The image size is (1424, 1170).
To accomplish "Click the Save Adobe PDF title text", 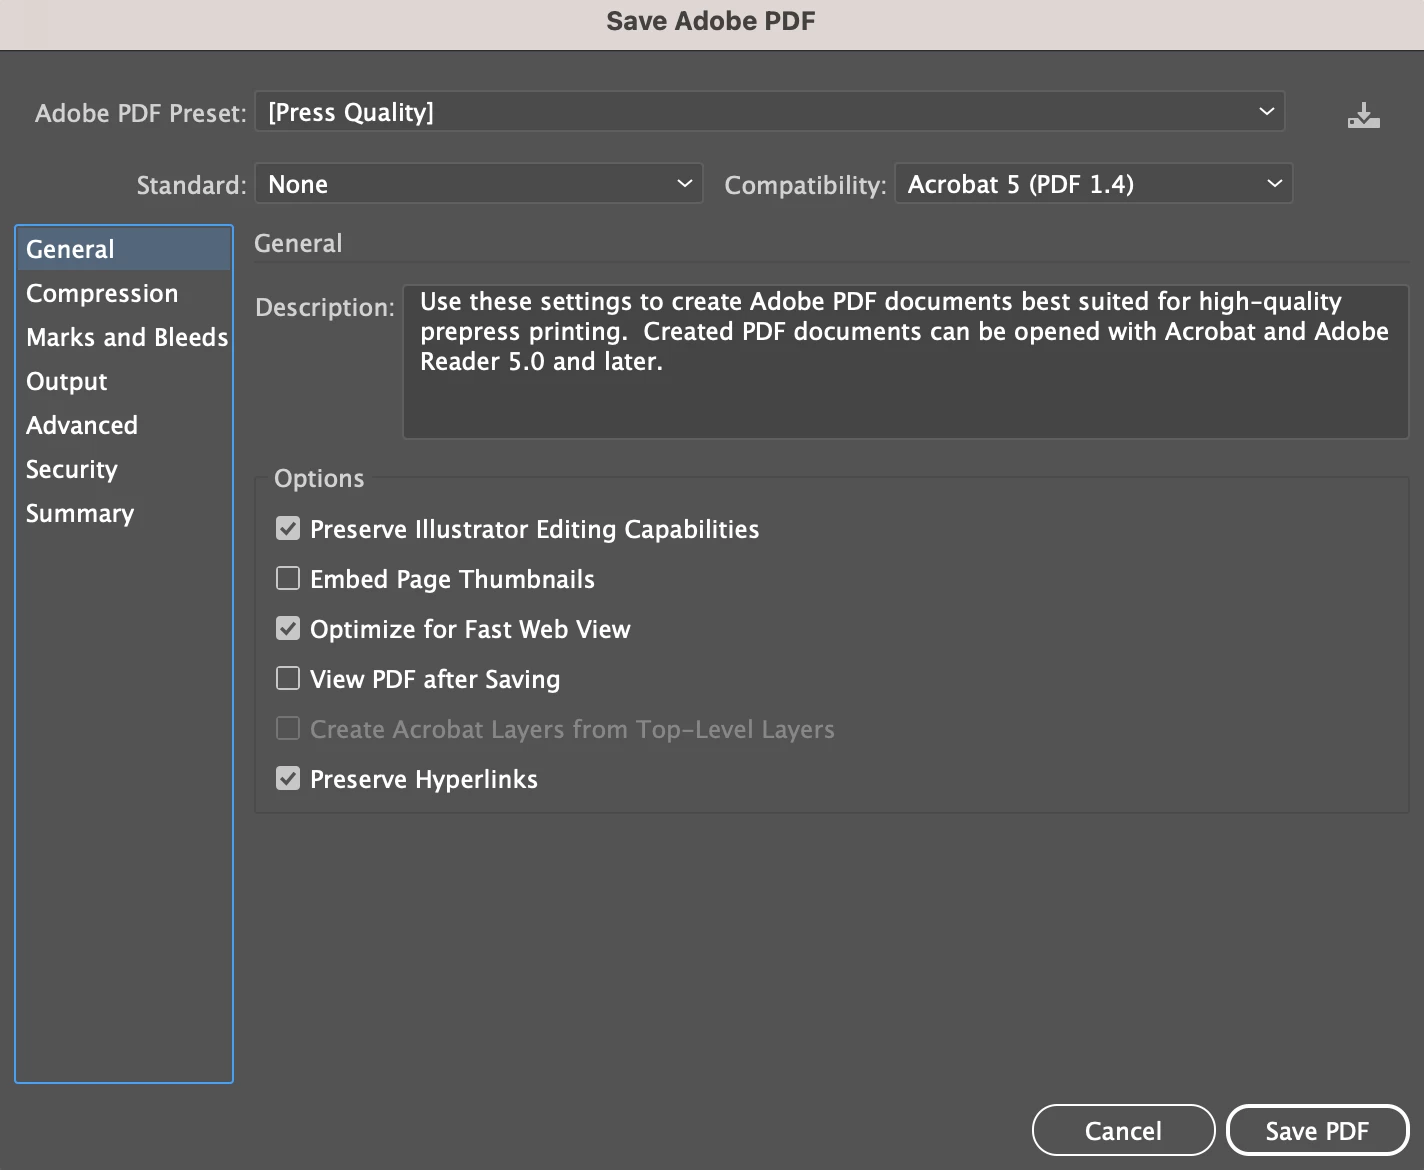I will [x=711, y=21].
